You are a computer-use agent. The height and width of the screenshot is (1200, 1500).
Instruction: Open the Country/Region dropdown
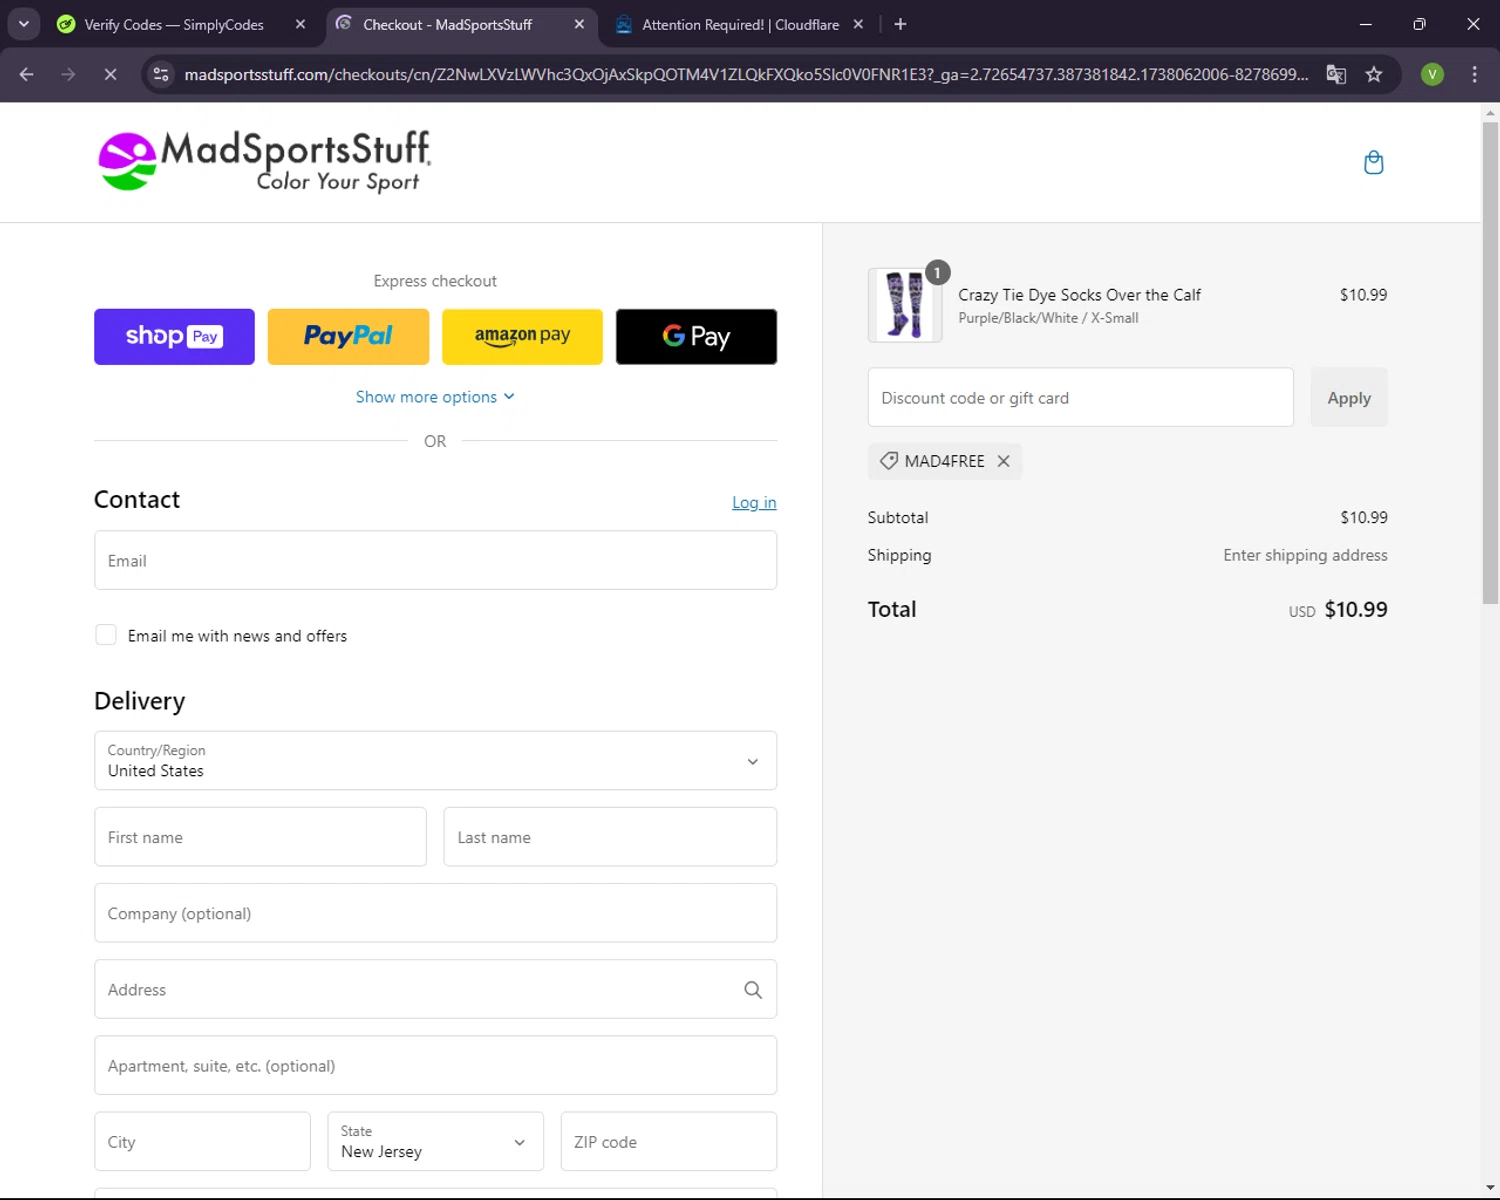coord(435,761)
